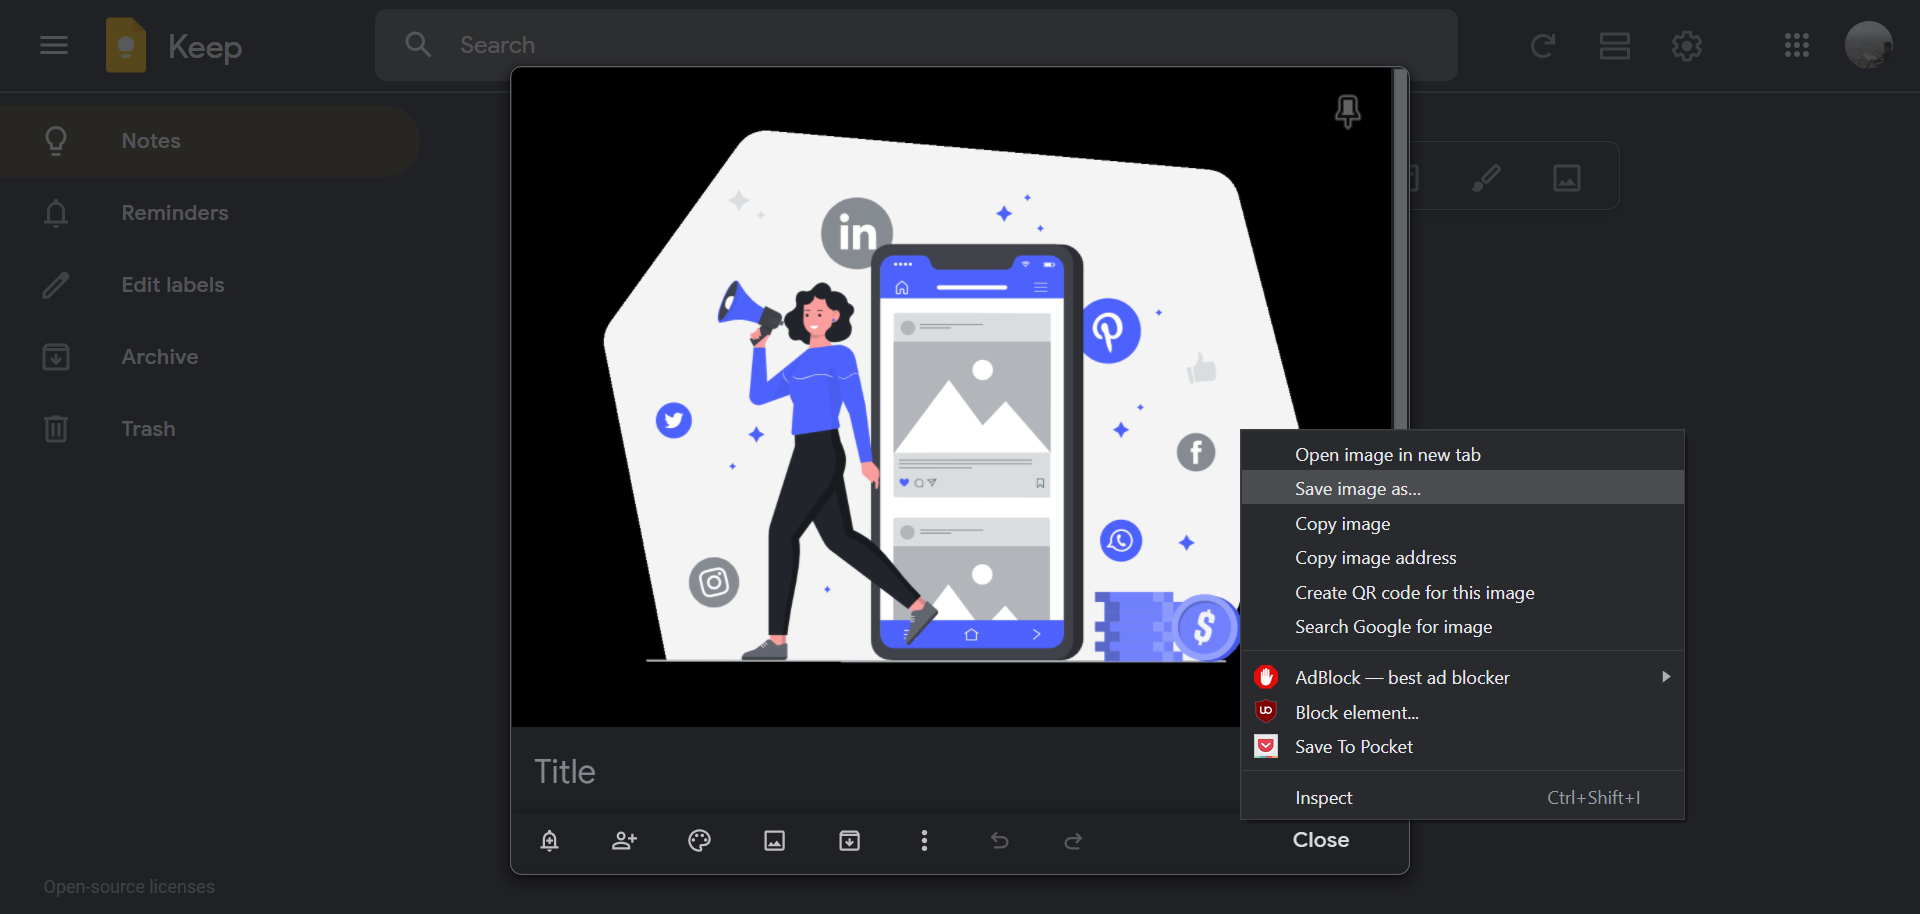Viewport: 1920px width, 914px height.
Task: Click the Close button on the note
Action: pos(1321,840)
